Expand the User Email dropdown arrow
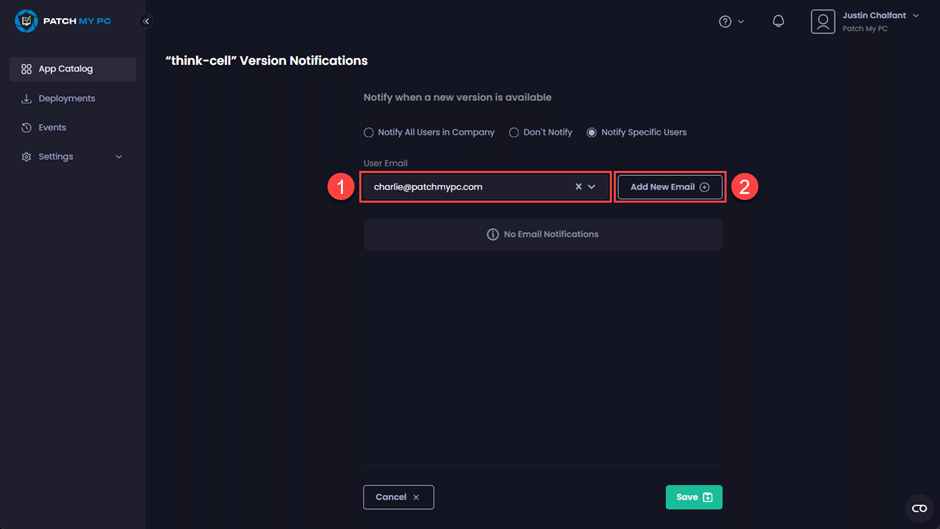This screenshot has width=940, height=529. [x=592, y=187]
